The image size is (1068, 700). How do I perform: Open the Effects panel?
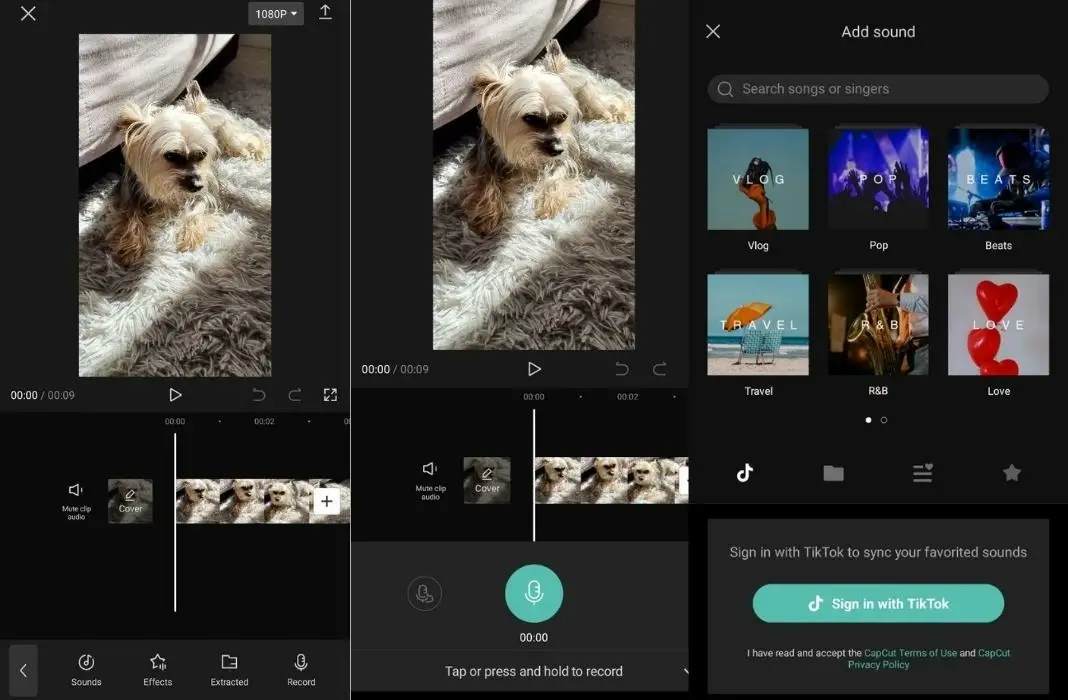pyautogui.click(x=157, y=668)
